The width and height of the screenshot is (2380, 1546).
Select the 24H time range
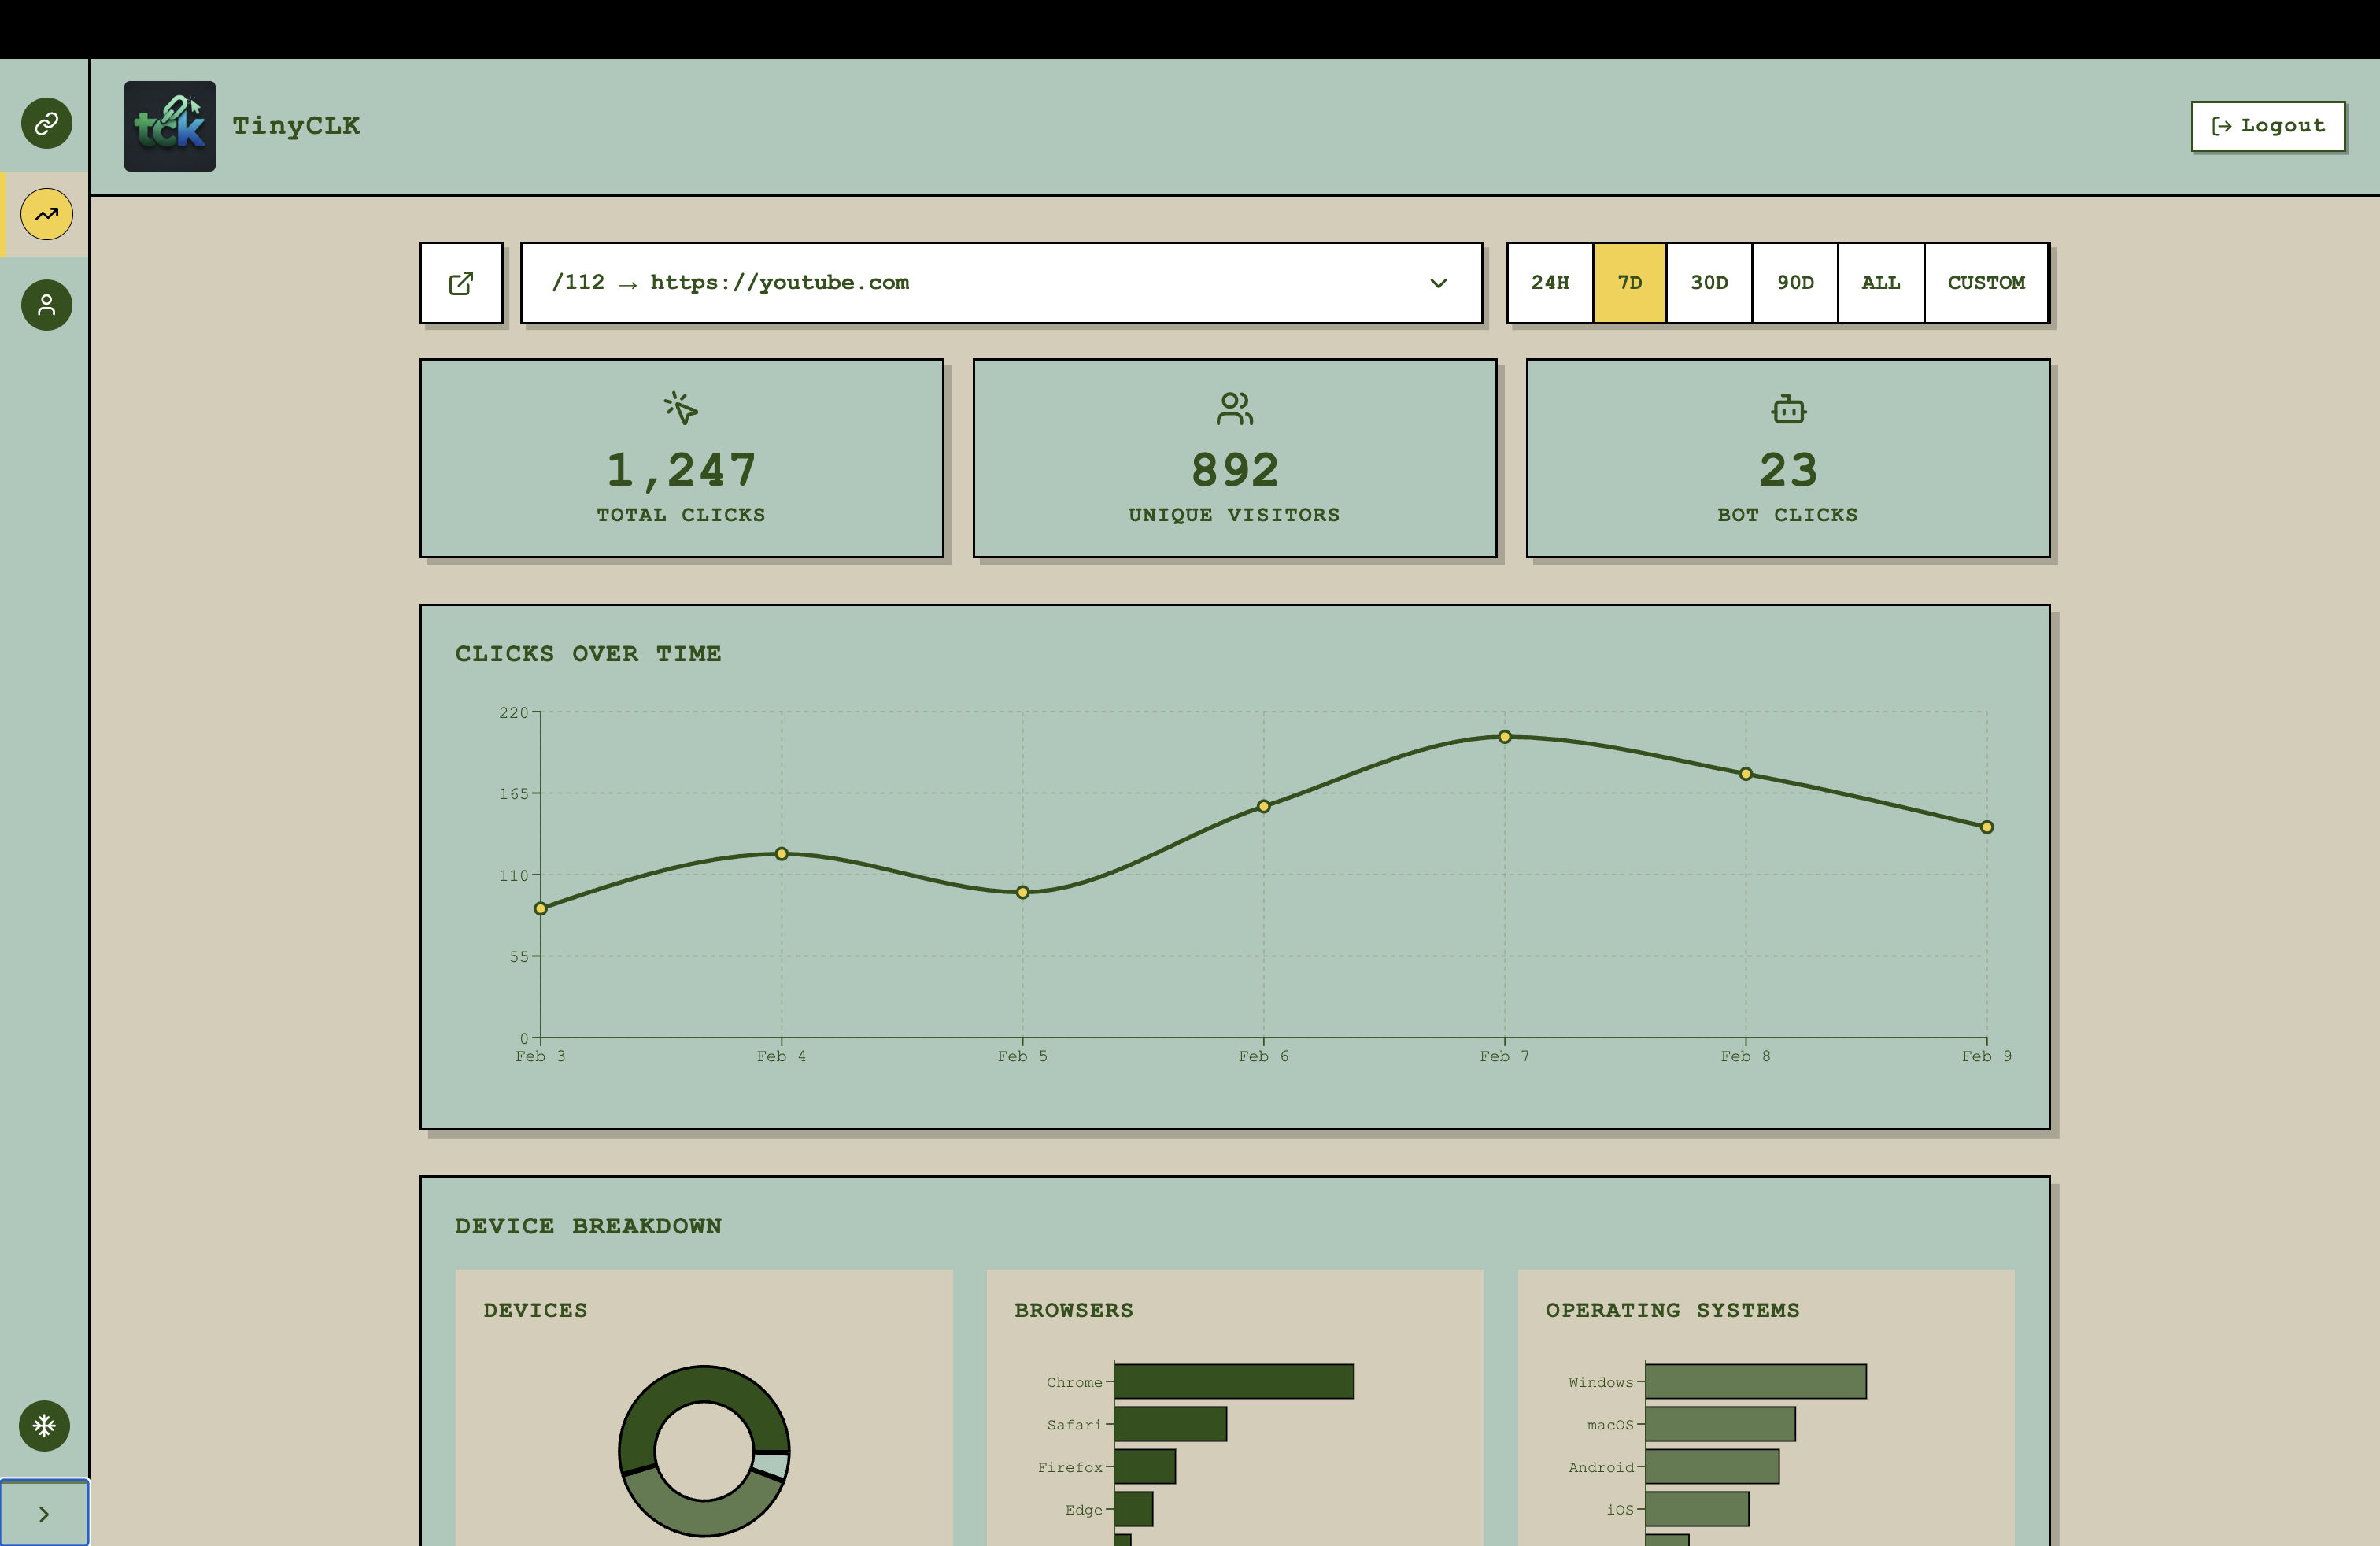pos(1549,283)
